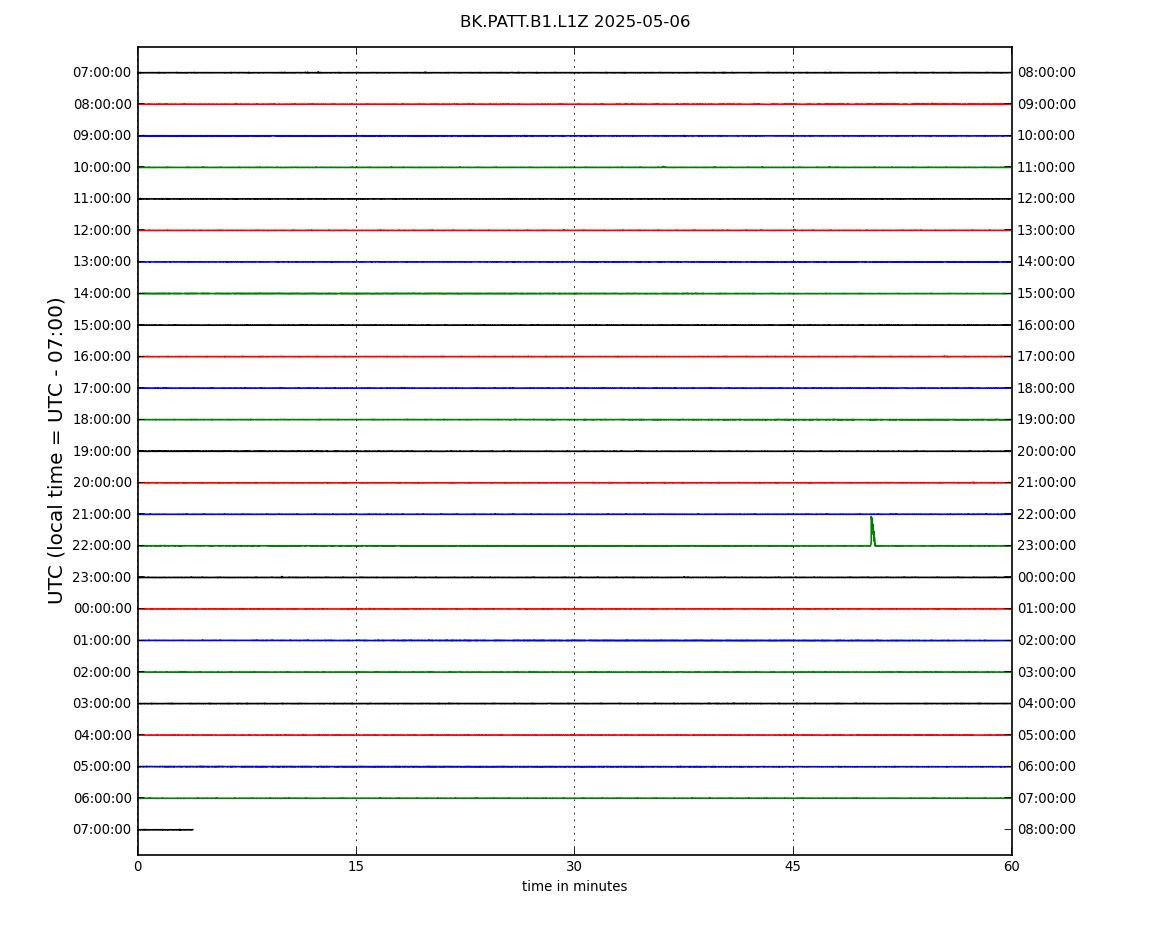Select left-axis label 03:00:00
This screenshot has height=950, width=1150.
point(102,704)
